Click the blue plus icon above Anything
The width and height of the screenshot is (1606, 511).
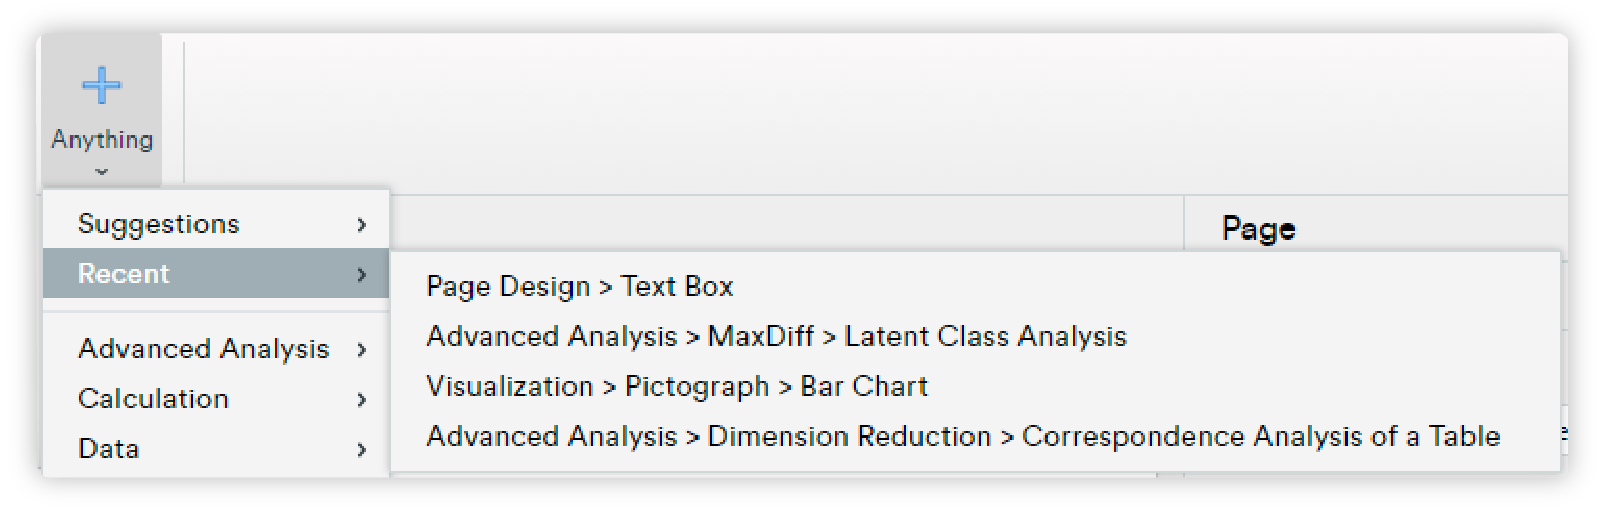pyautogui.click(x=101, y=85)
